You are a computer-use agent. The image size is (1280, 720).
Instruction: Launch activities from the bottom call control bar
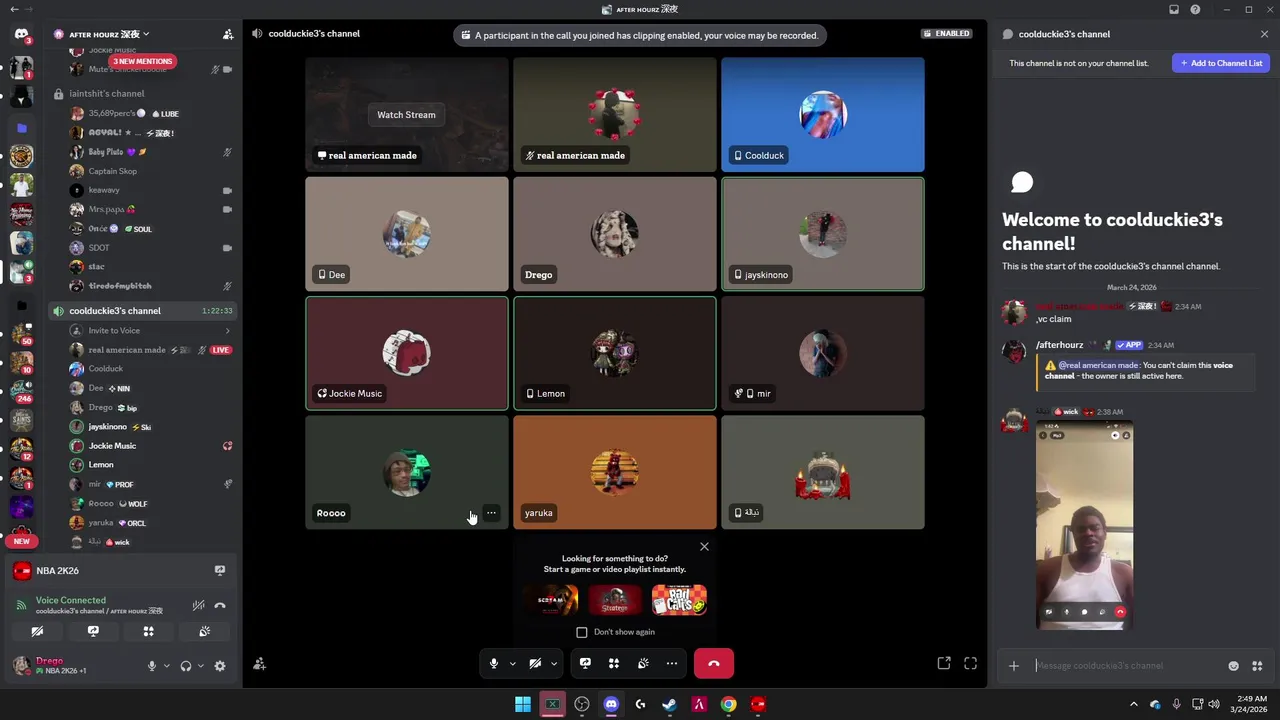pyautogui.click(x=614, y=663)
